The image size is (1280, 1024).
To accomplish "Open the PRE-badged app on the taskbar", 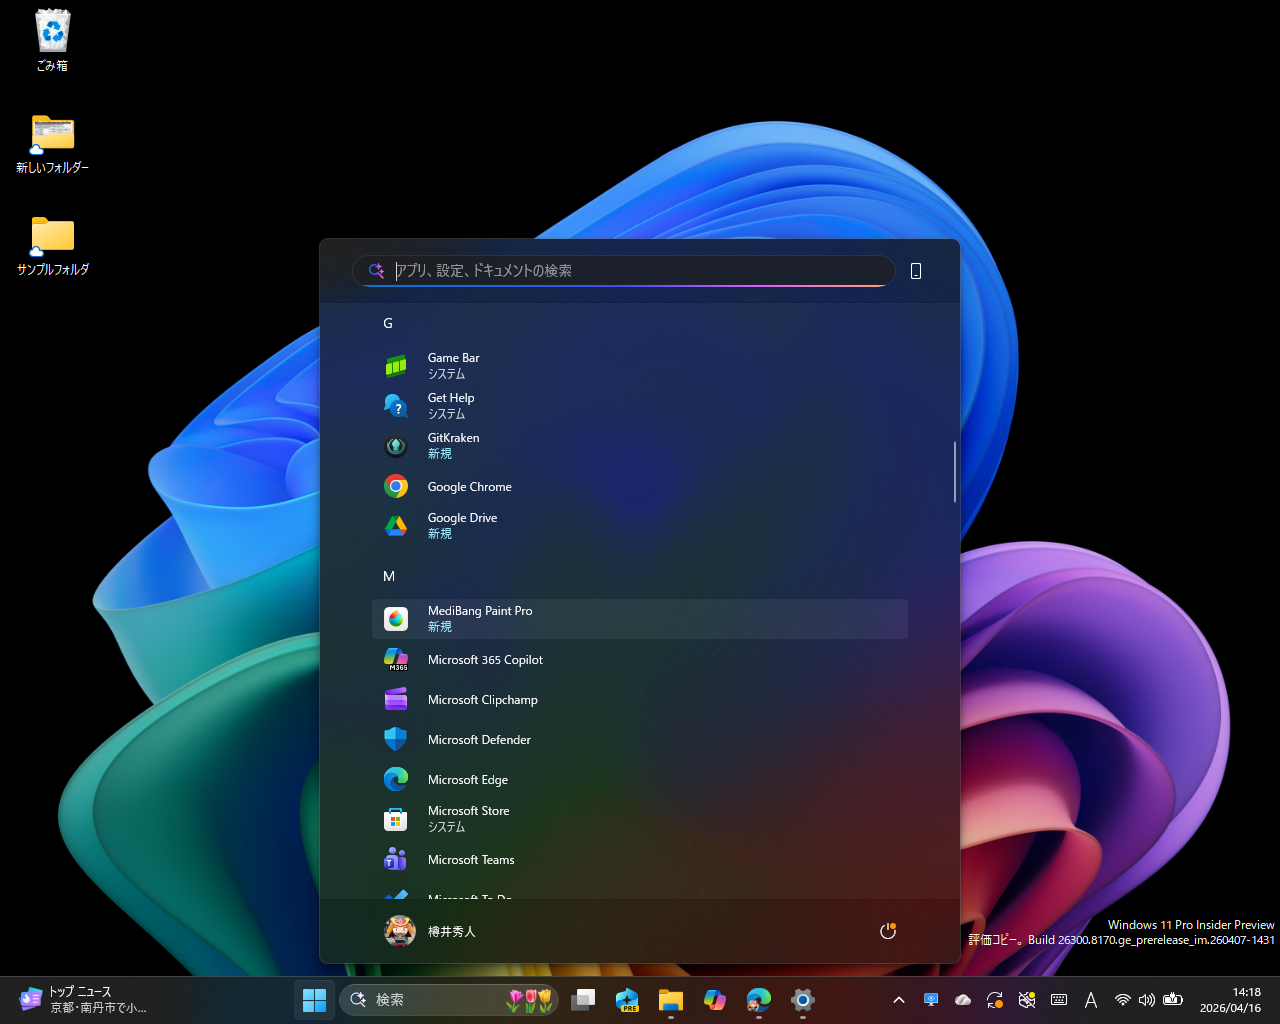I will click(627, 1000).
